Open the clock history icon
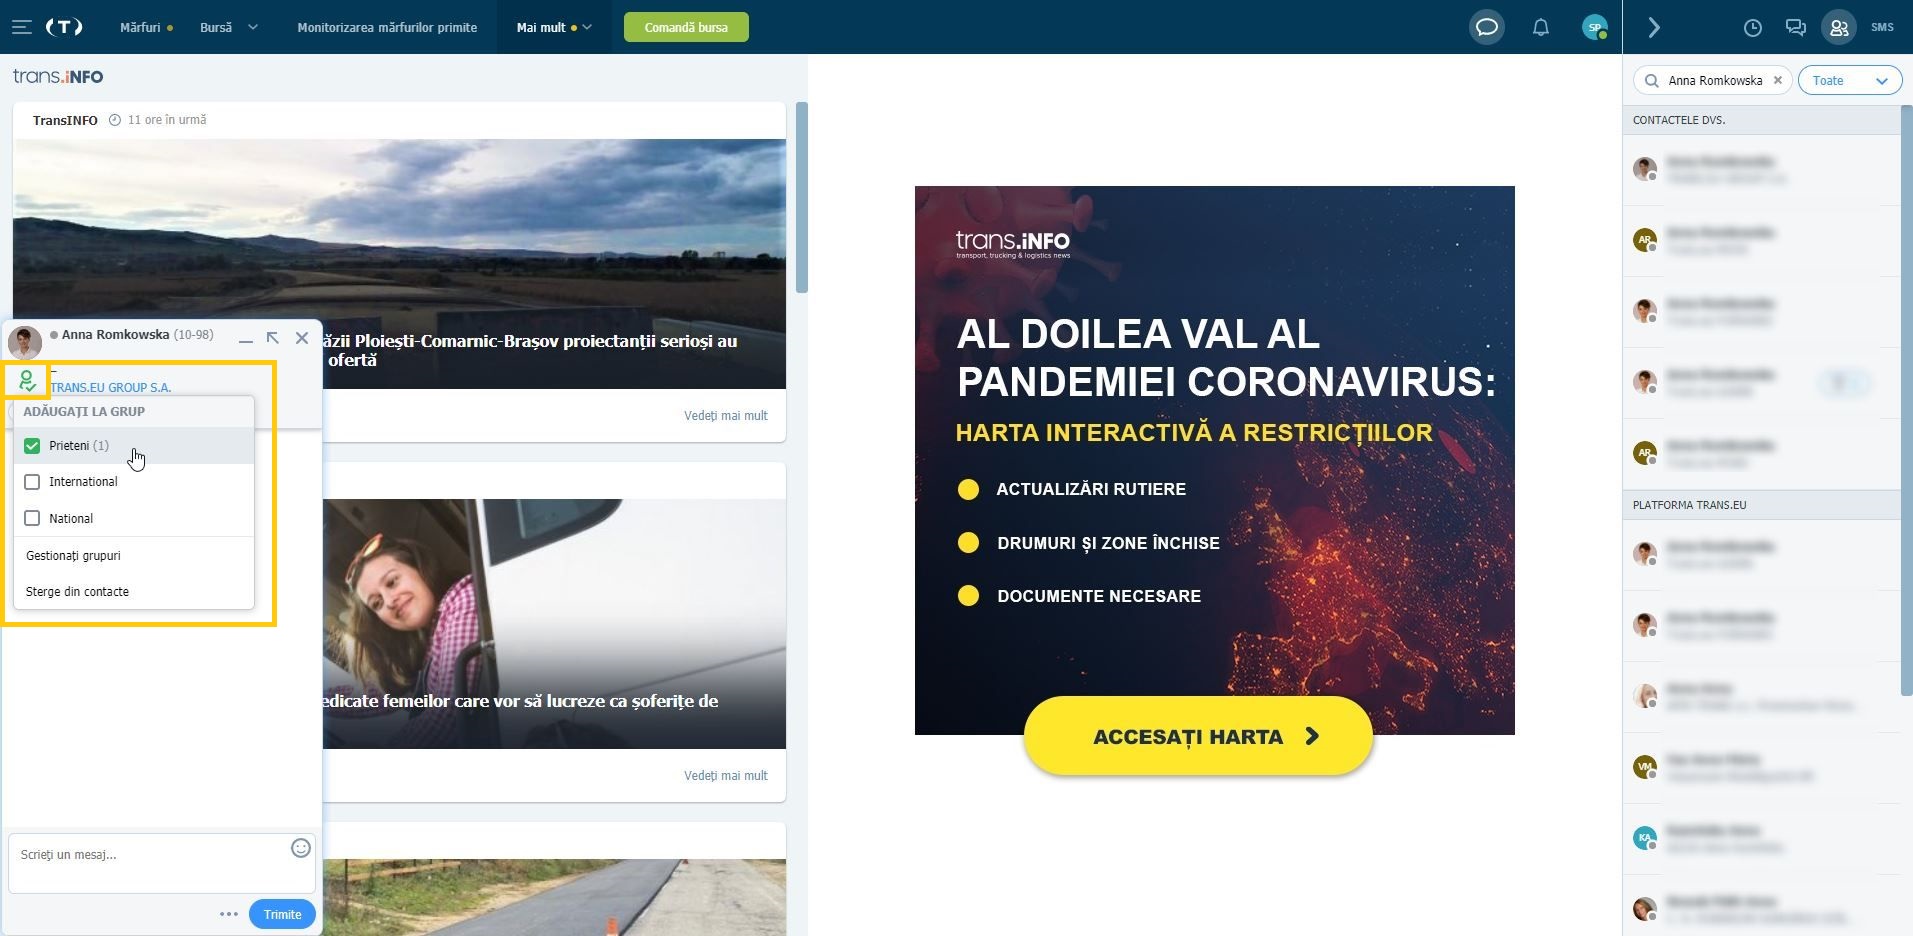Image resolution: width=1913 pixels, height=936 pixels. (1753, 27)
